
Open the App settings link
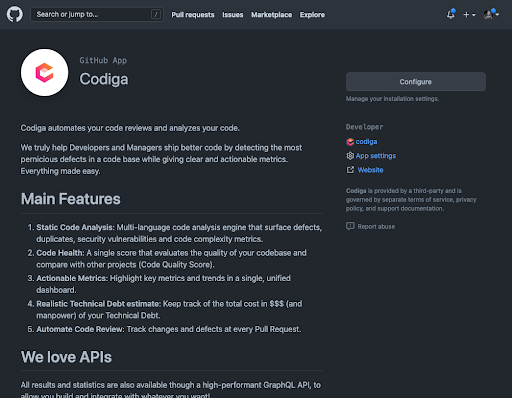point(376,156)
